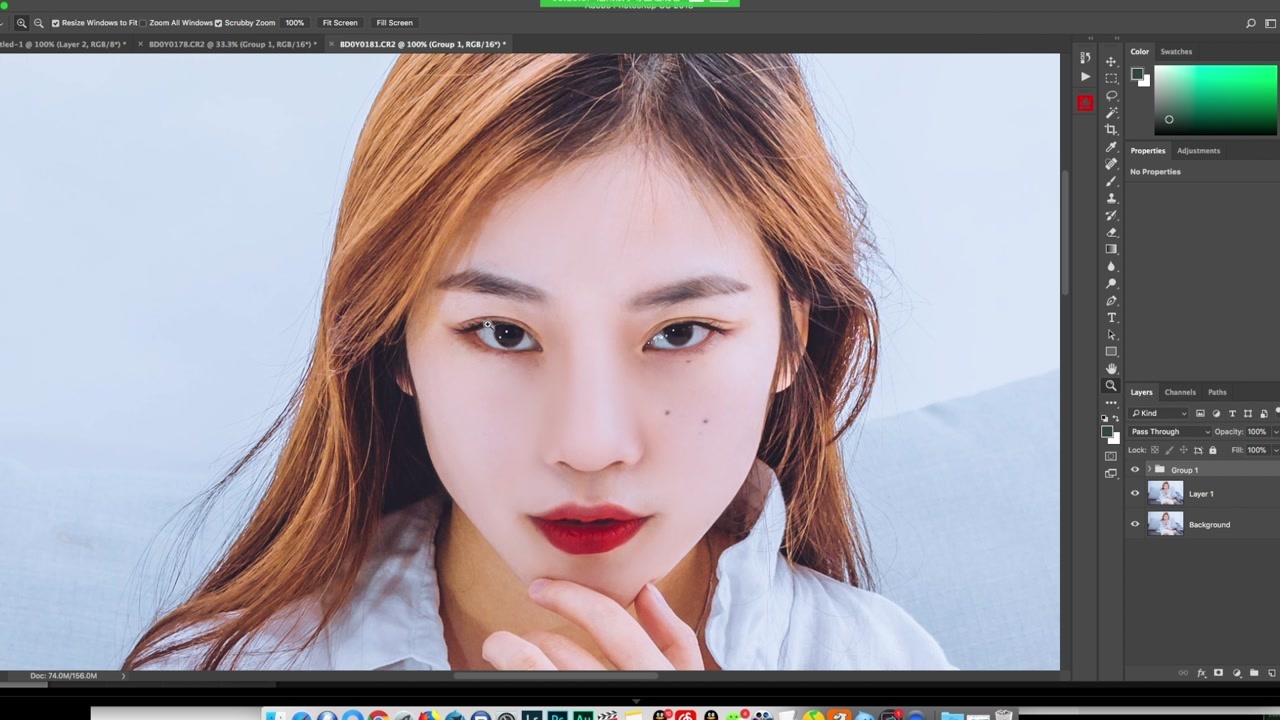1280x720 pixels.
Task: Select the Rectangular Marquee tool
Action: (x=1111, y=78)
